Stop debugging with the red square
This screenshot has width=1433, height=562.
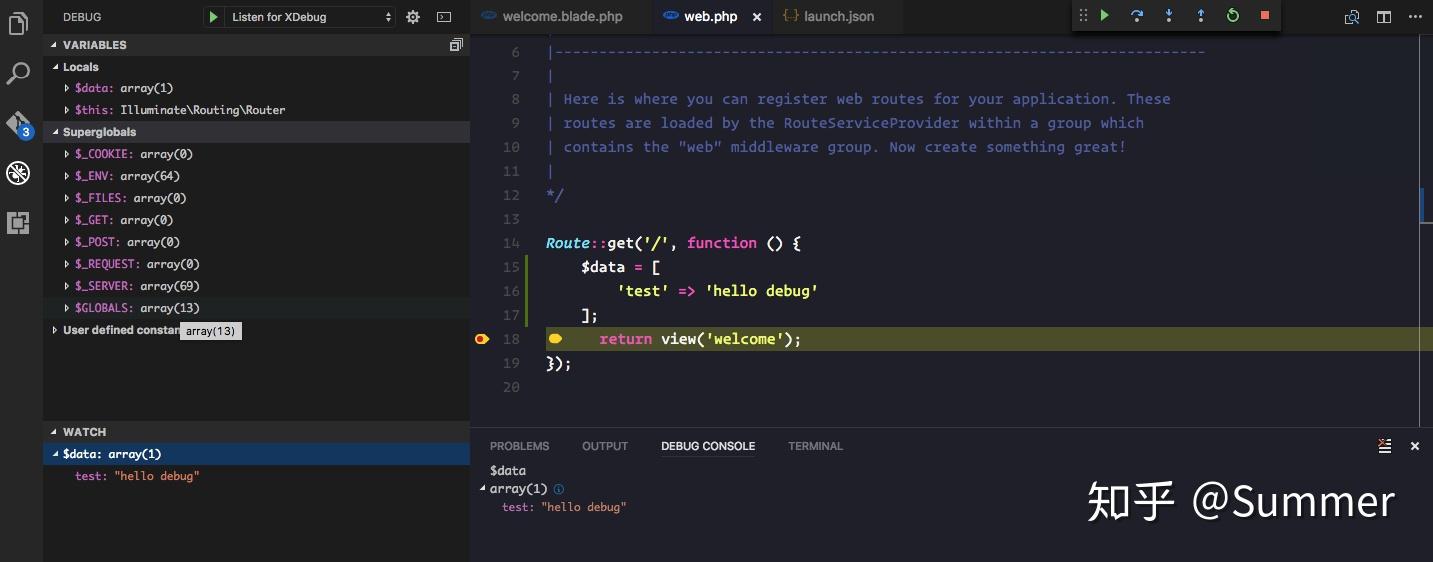coord(1265,16)
